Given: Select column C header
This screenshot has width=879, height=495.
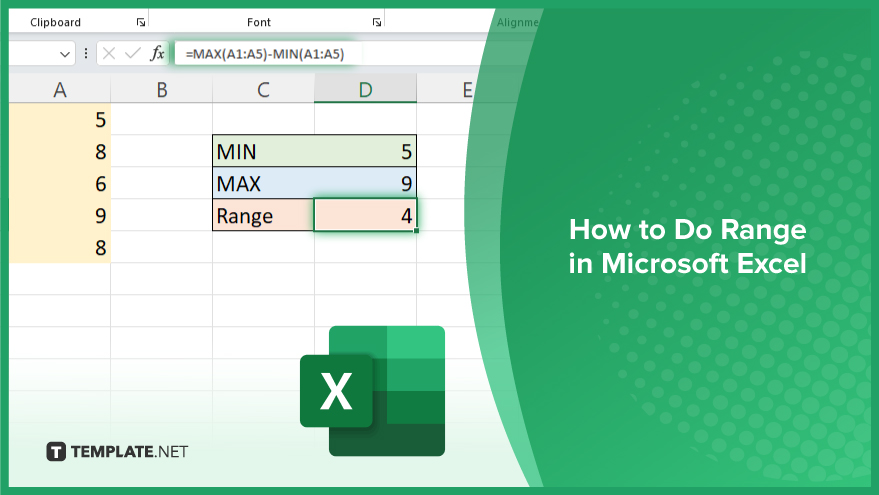Looking at the screenshot, I should pyautogui.click(x=263, y=90).
